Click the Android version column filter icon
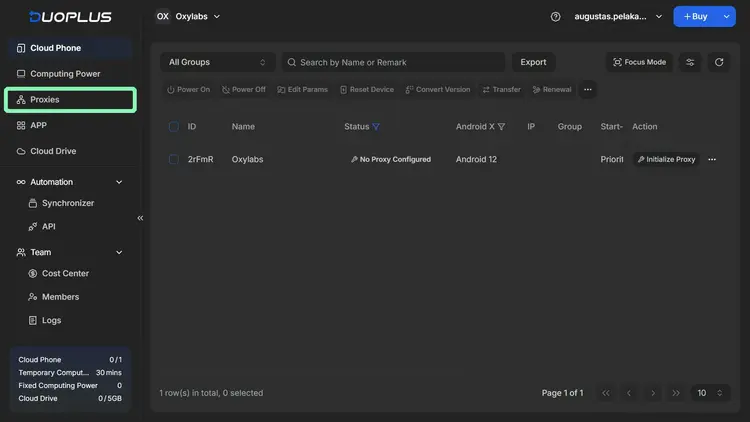750x422 pixels. pyautogui.click(x=501, y=127)
